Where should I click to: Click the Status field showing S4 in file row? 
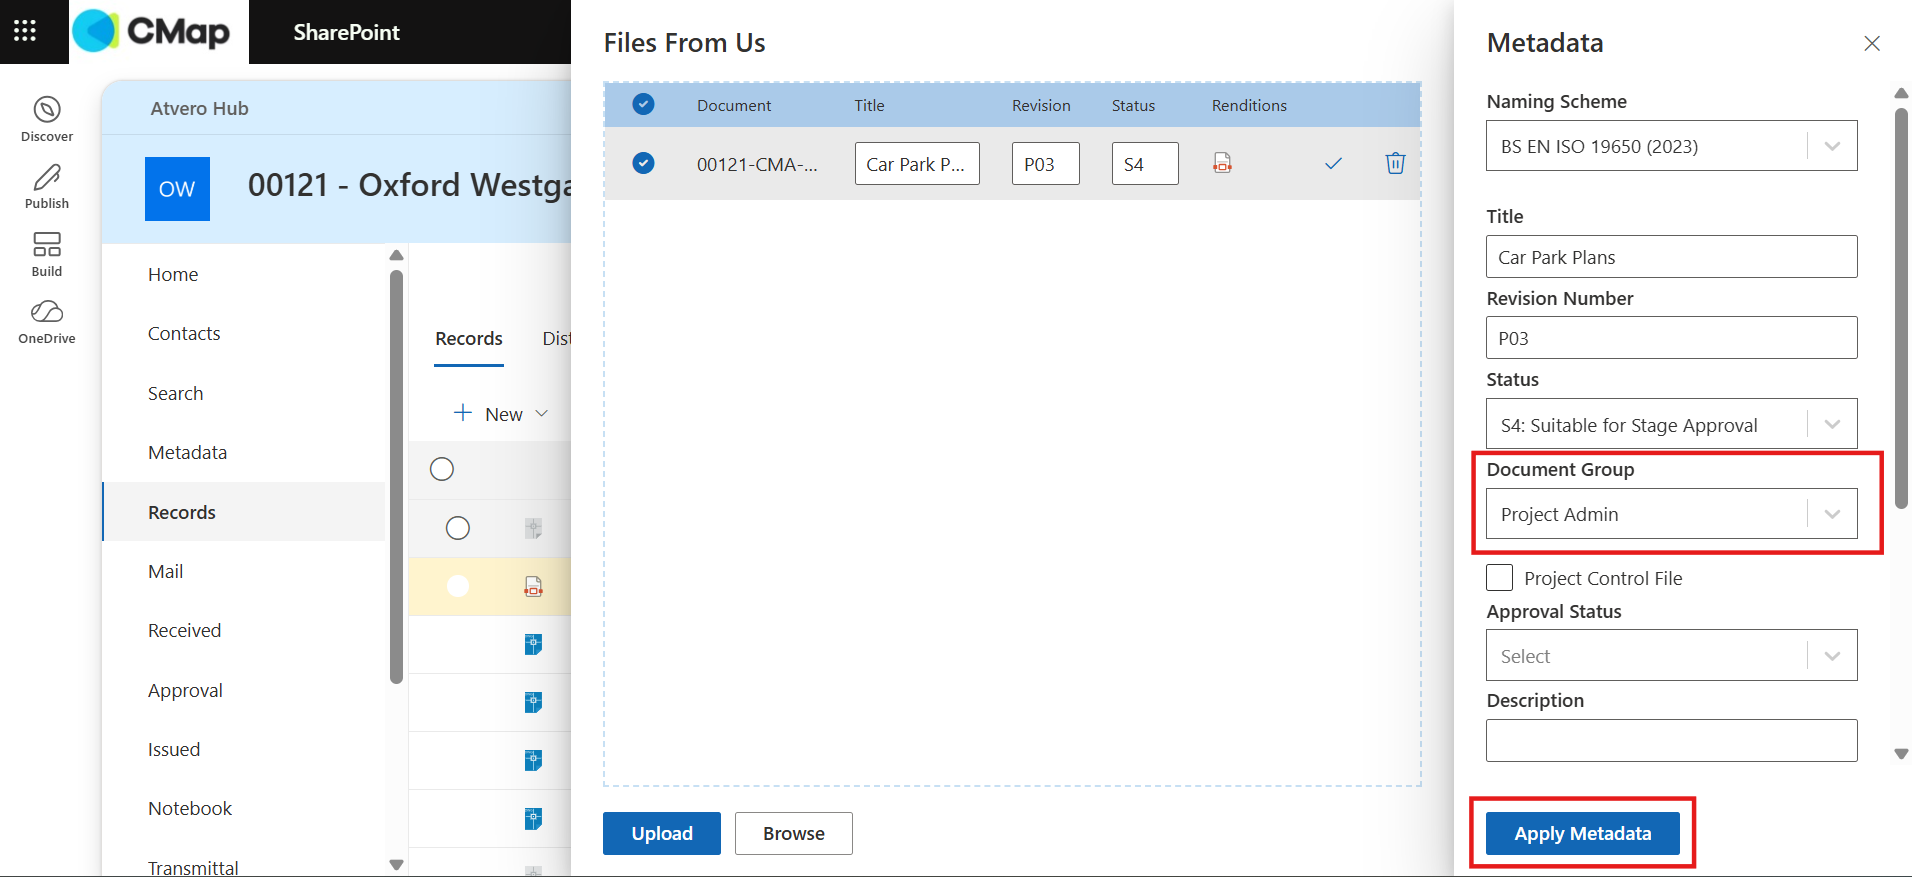pos(1145,163)
